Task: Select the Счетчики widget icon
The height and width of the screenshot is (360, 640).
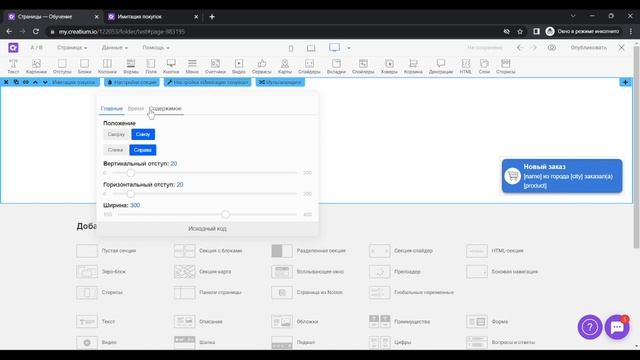Action: tap(215, 66)
